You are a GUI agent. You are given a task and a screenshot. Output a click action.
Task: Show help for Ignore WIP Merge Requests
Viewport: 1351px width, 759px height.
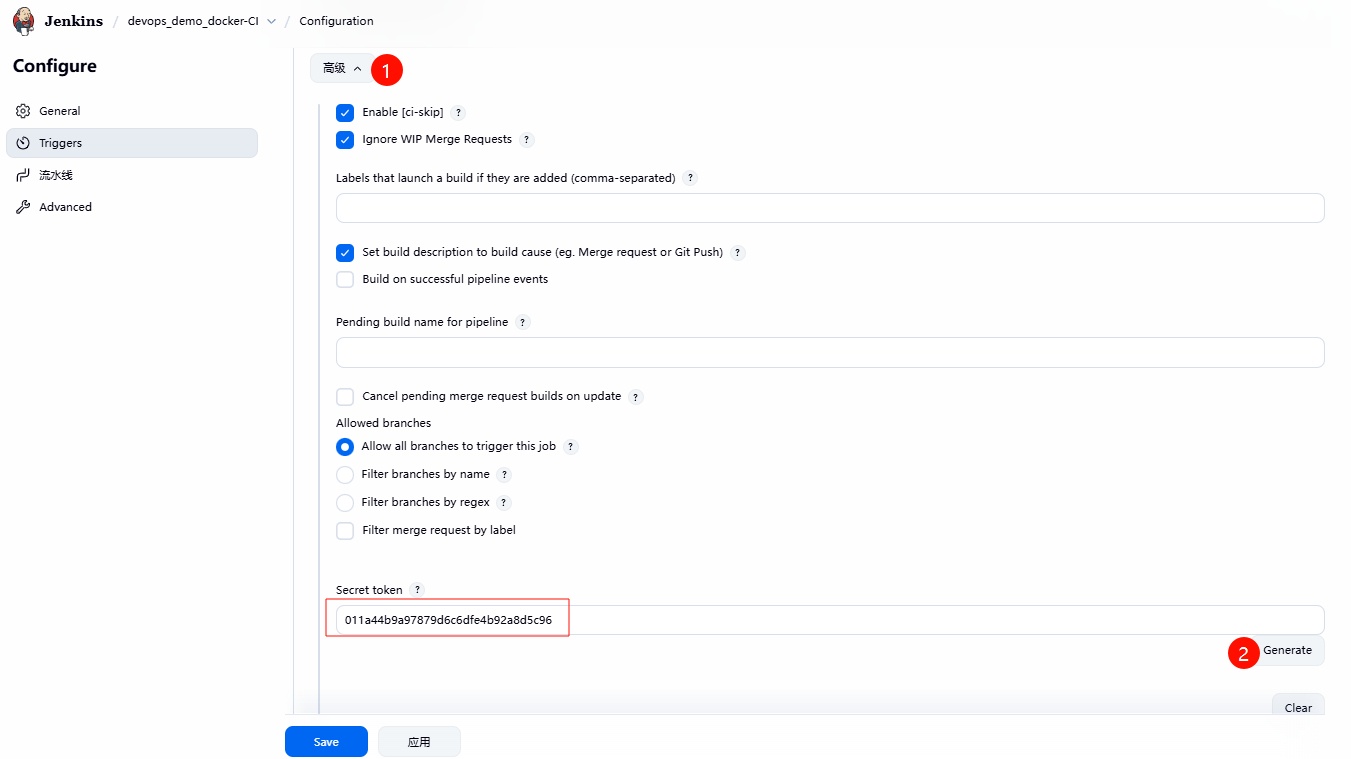tap(527, 140)
